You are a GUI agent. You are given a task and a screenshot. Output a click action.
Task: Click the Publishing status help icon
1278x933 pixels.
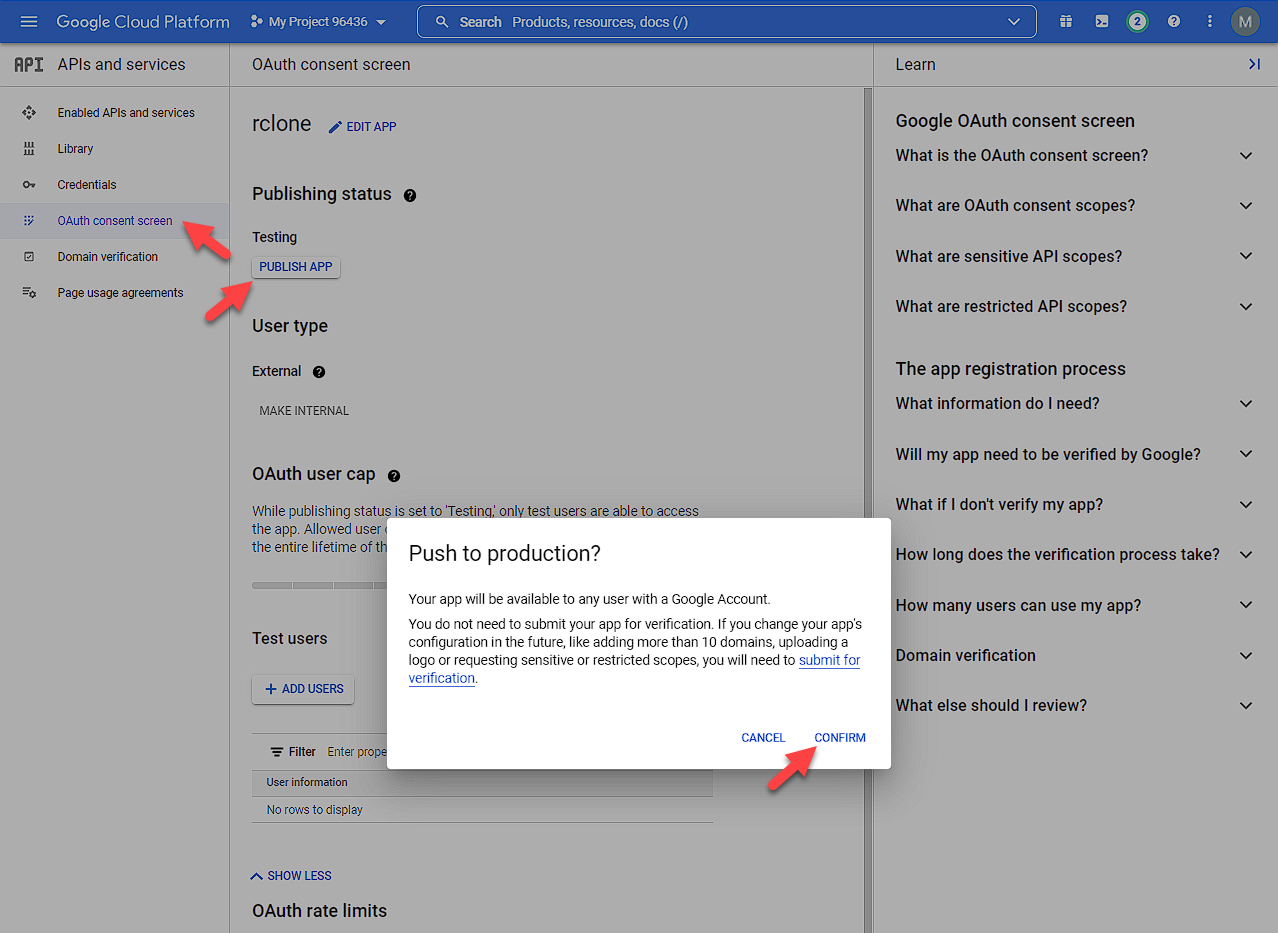point(410,195)
